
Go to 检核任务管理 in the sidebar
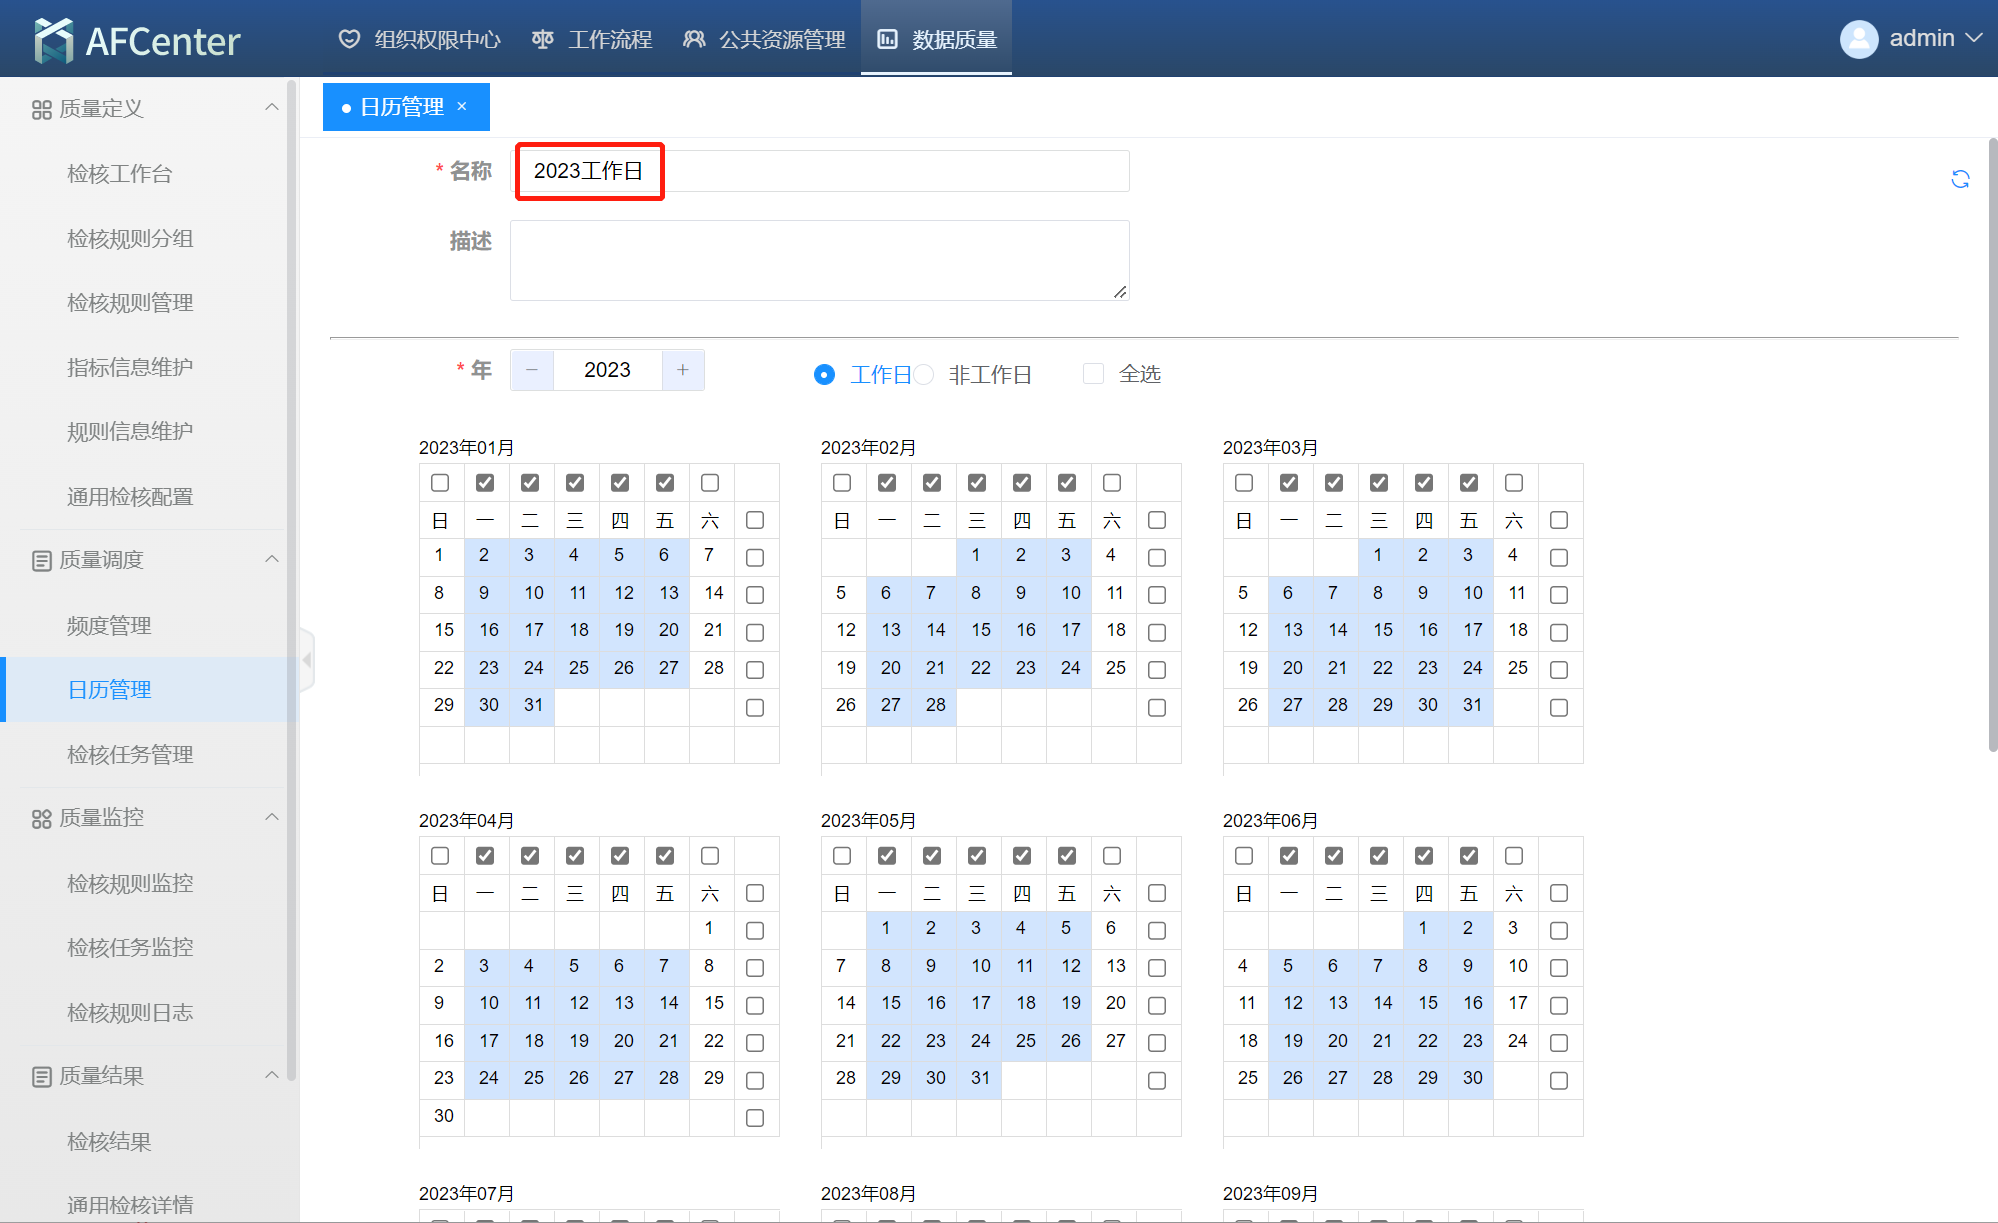pyautogui.click(x=130, y=754)
